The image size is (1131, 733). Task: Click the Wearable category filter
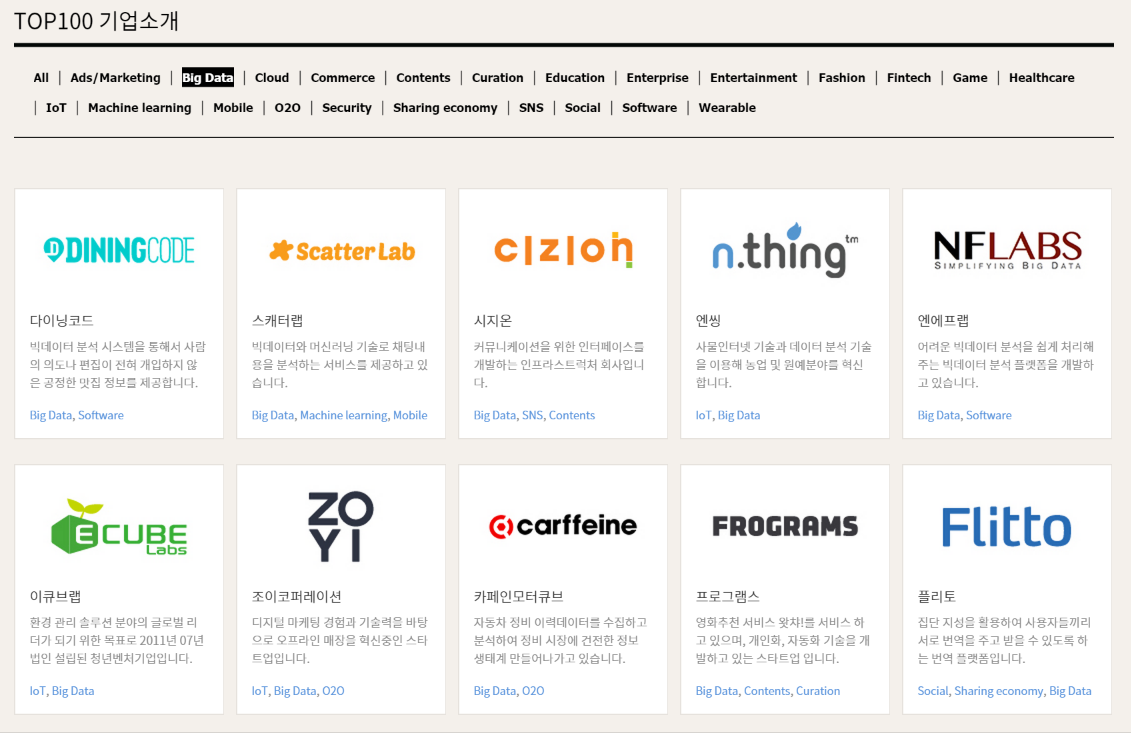pyautogui.click(x=727, y=108)
